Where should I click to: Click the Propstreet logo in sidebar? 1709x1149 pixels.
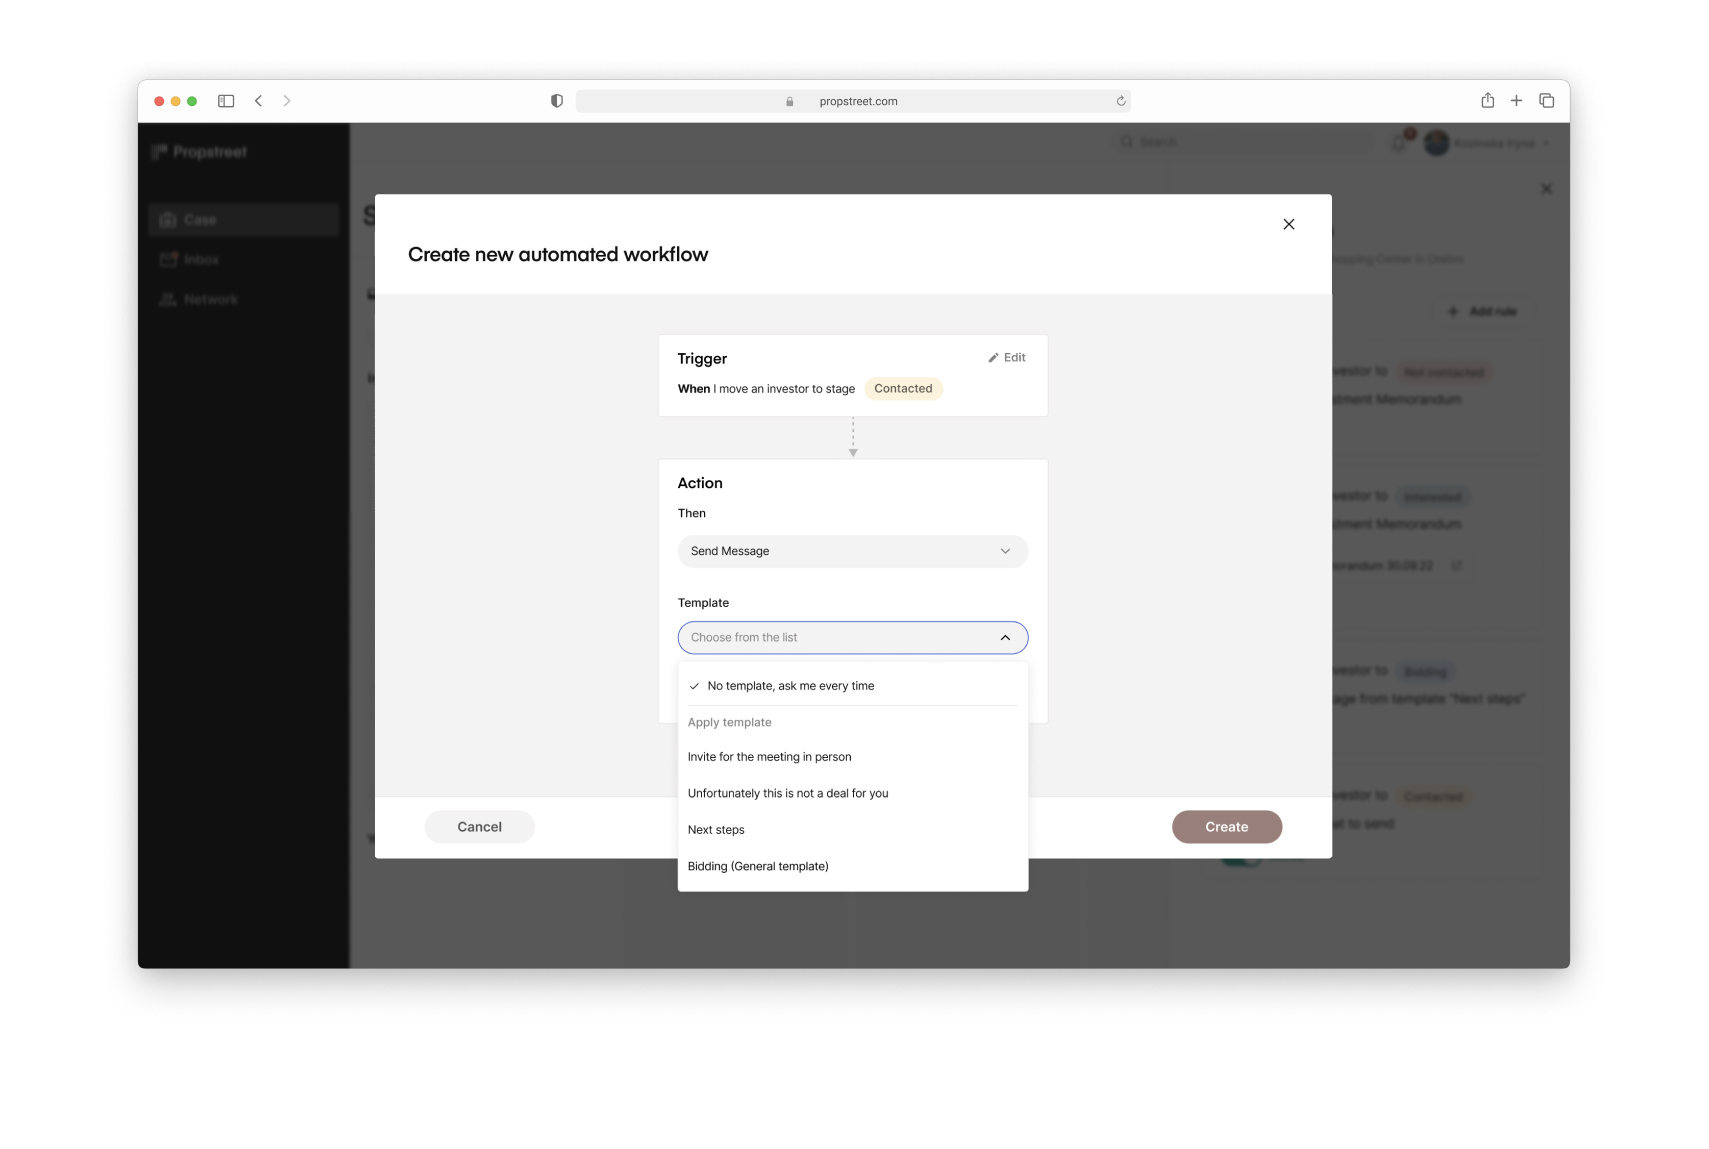(x=199, y=152)
